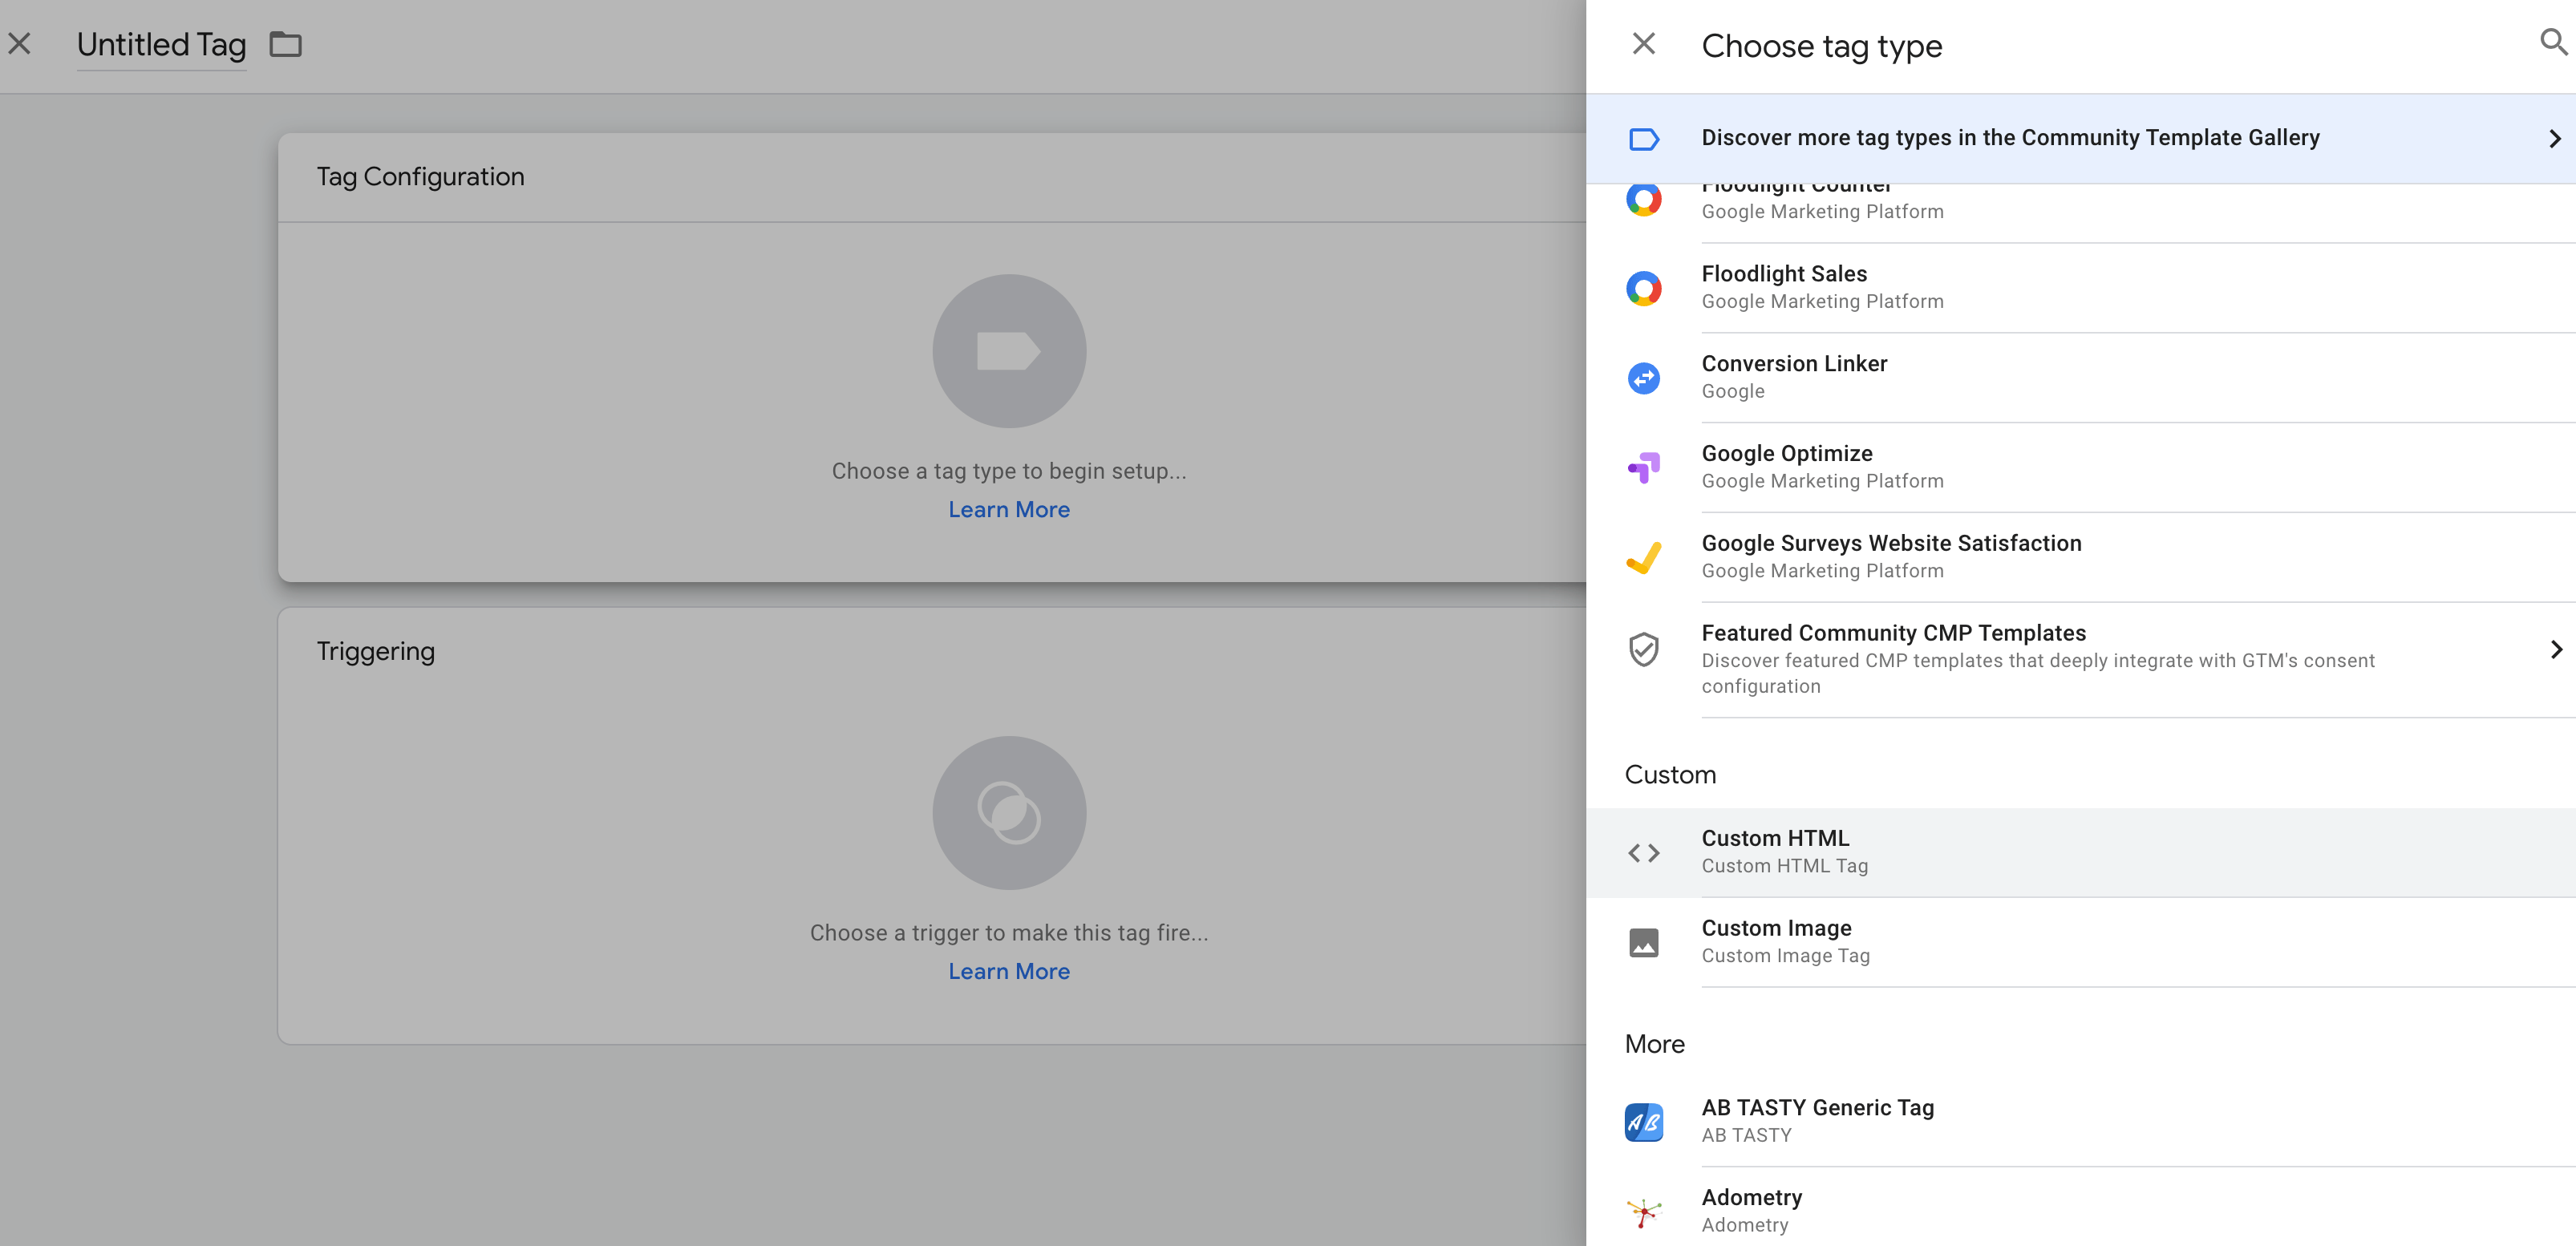Viewport: 2576px width, 1246px height.
Task: Click the Custom Image picture icon
Action: click(1643, 943)
